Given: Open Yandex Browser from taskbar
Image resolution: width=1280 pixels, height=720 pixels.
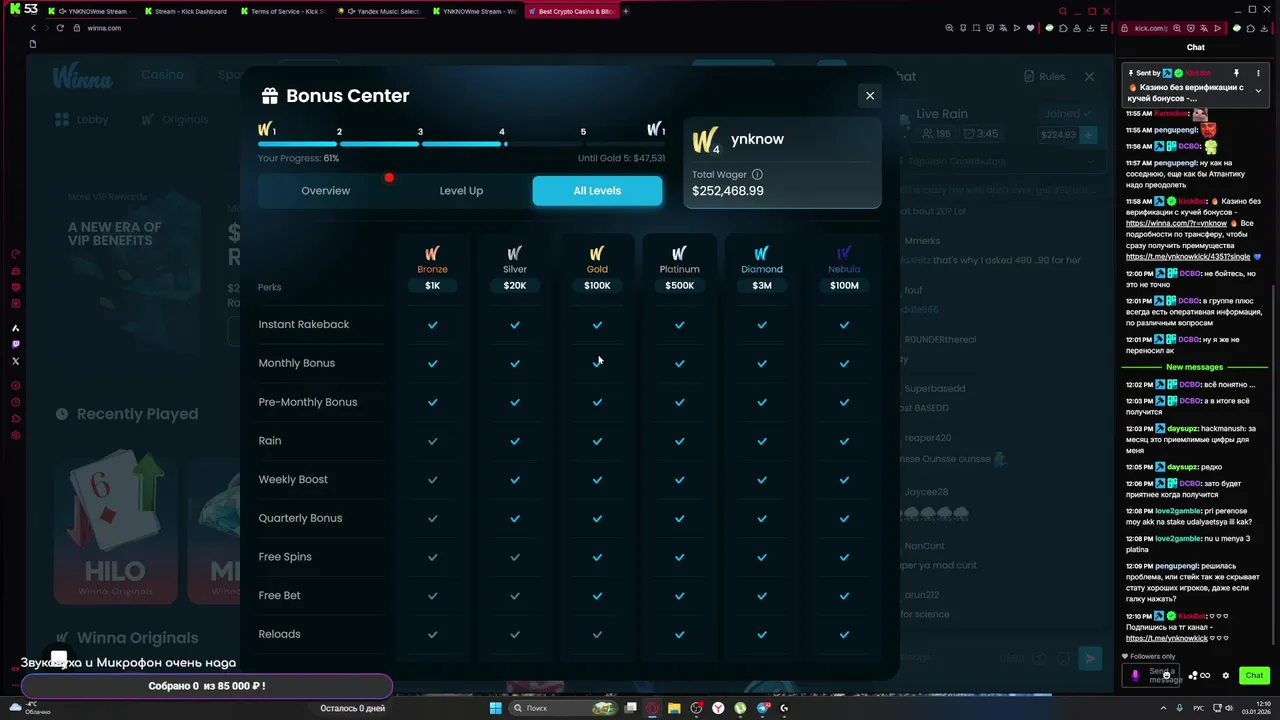Looking at the screenshot, I should coord(718,708).
